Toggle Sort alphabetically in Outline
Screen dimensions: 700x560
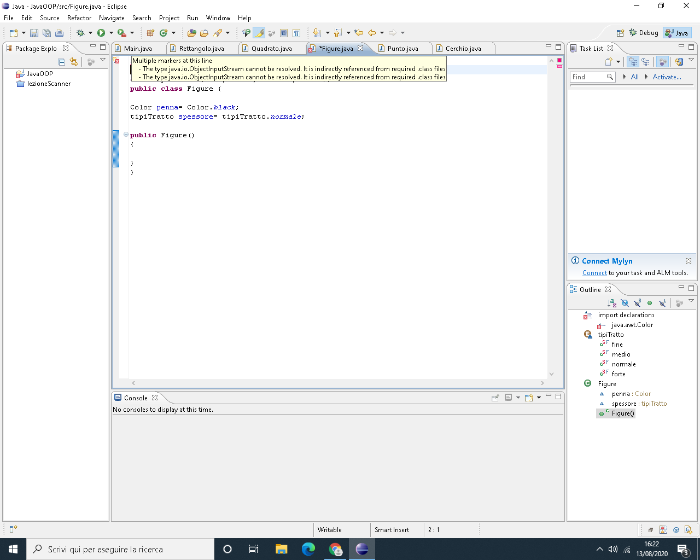pos(612,303)
